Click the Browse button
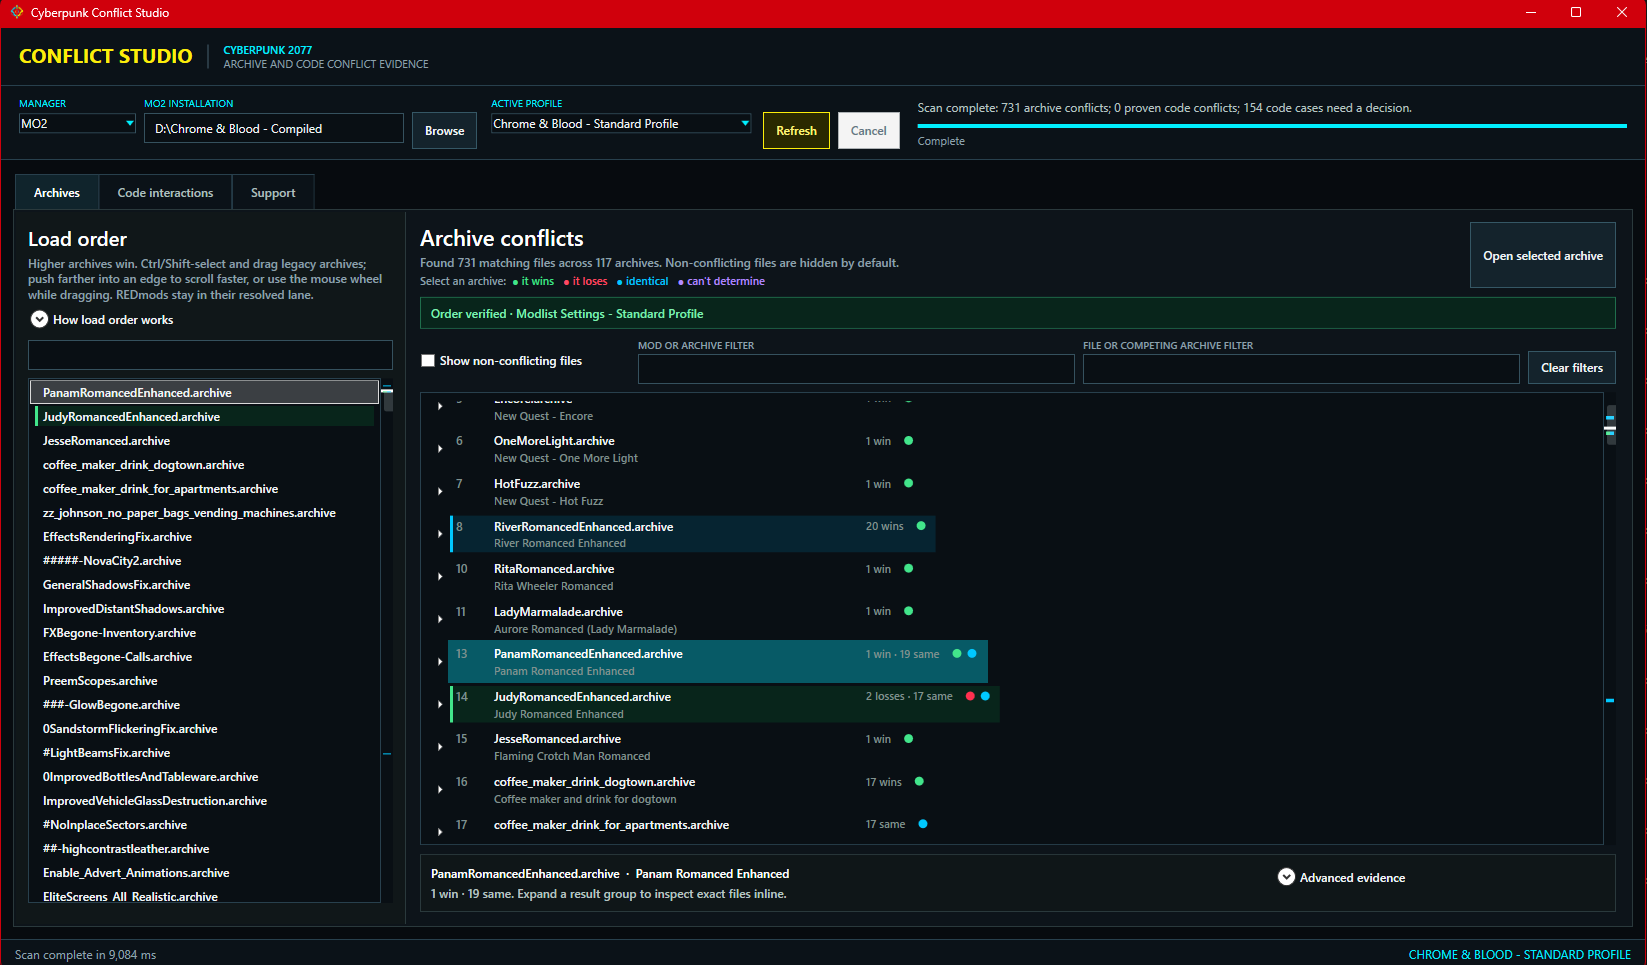This screenshot has width=1647, height=965. click(444, 130)
